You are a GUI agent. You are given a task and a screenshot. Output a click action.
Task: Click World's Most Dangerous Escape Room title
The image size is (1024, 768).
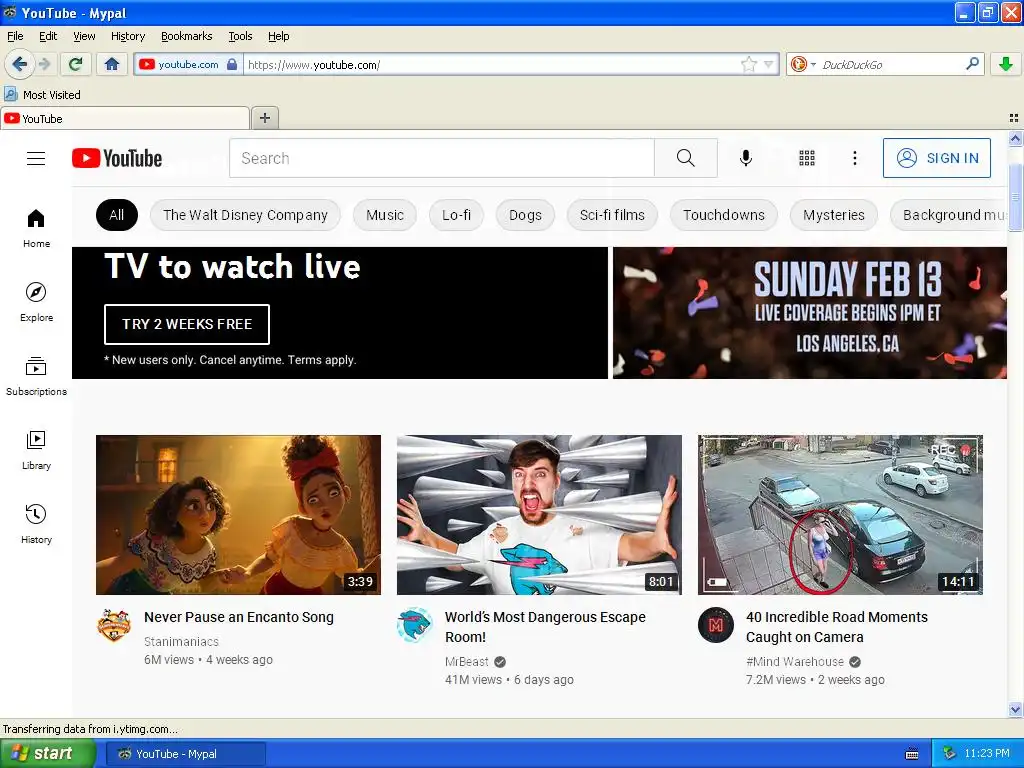[545, 627]
